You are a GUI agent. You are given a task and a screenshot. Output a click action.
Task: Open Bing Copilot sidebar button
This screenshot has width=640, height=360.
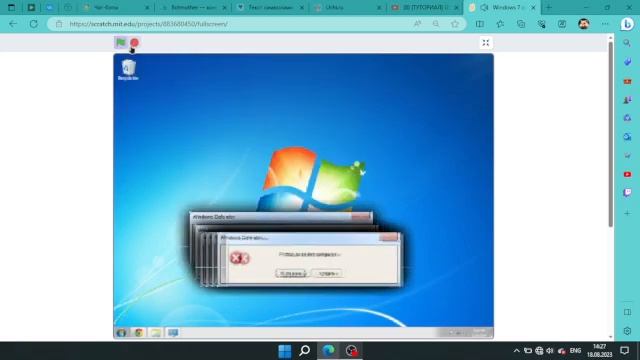(627, 24)
